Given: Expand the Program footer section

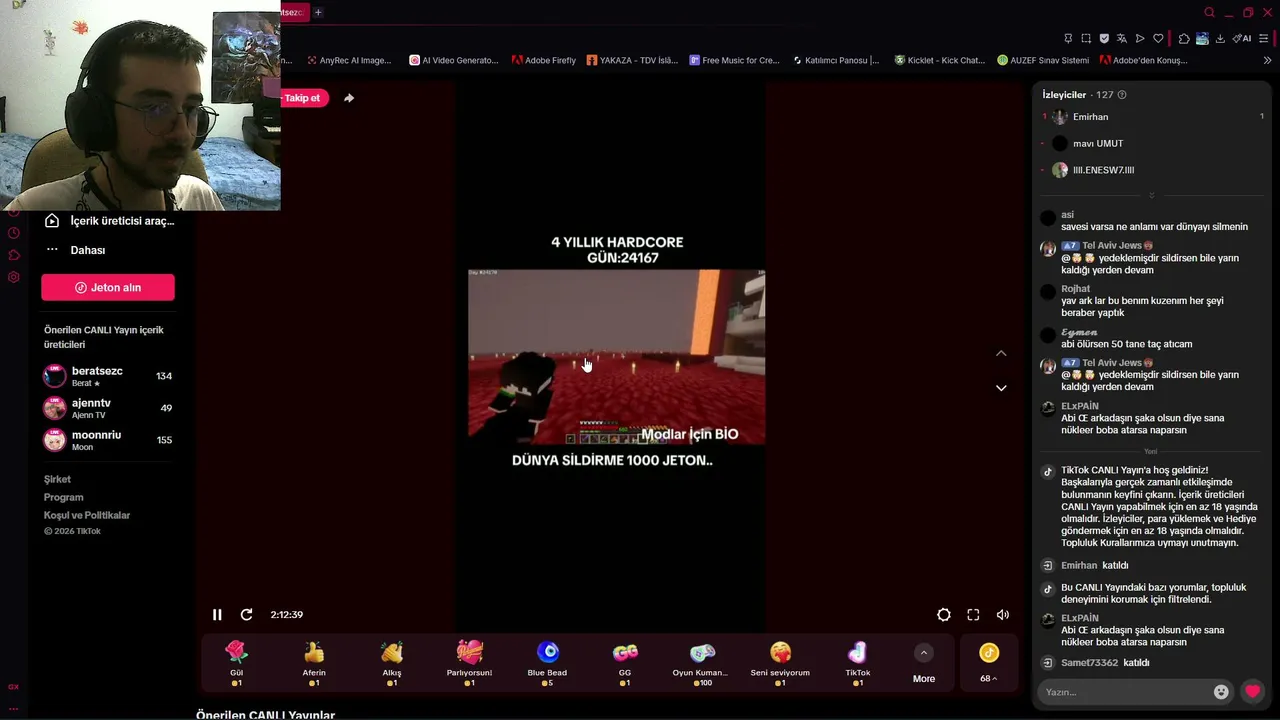Looking at the screenshot, I should pos(64,498).
